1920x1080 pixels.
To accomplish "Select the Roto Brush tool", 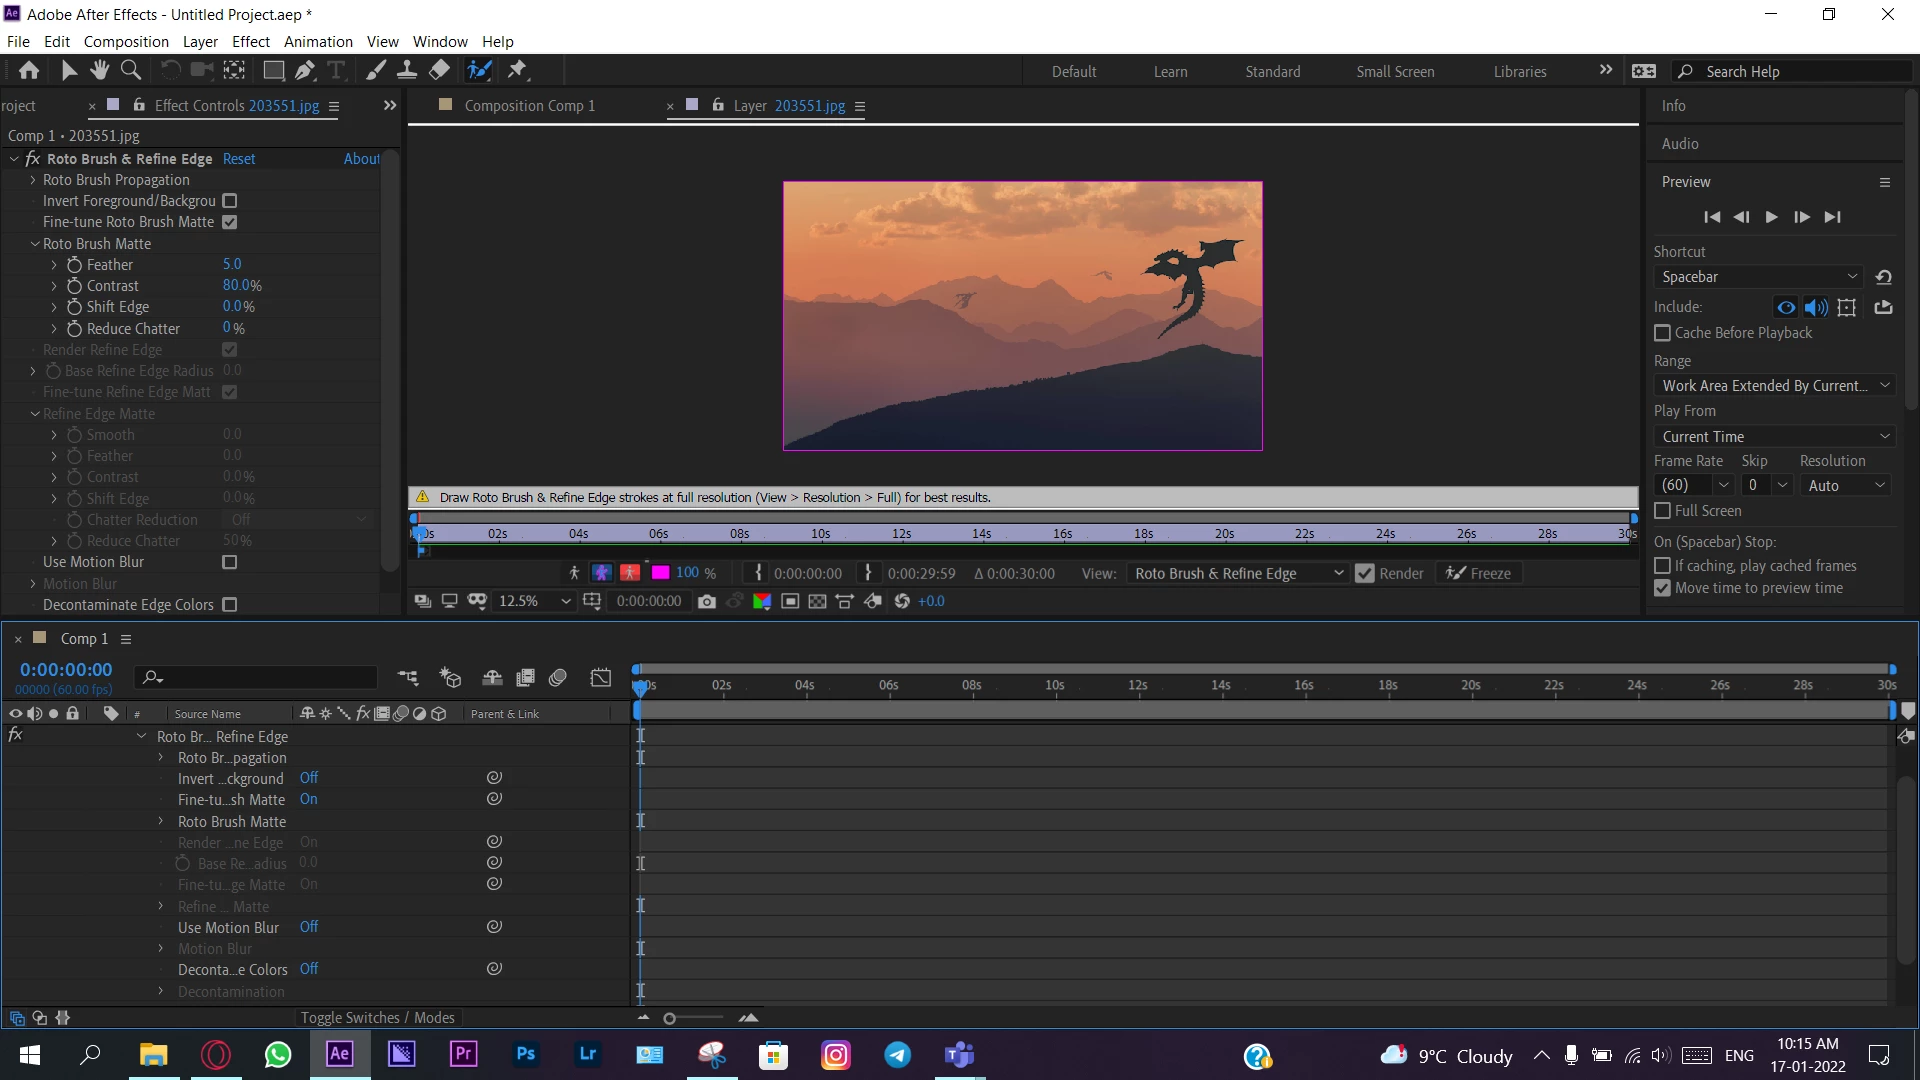I will tap(479, 70).
